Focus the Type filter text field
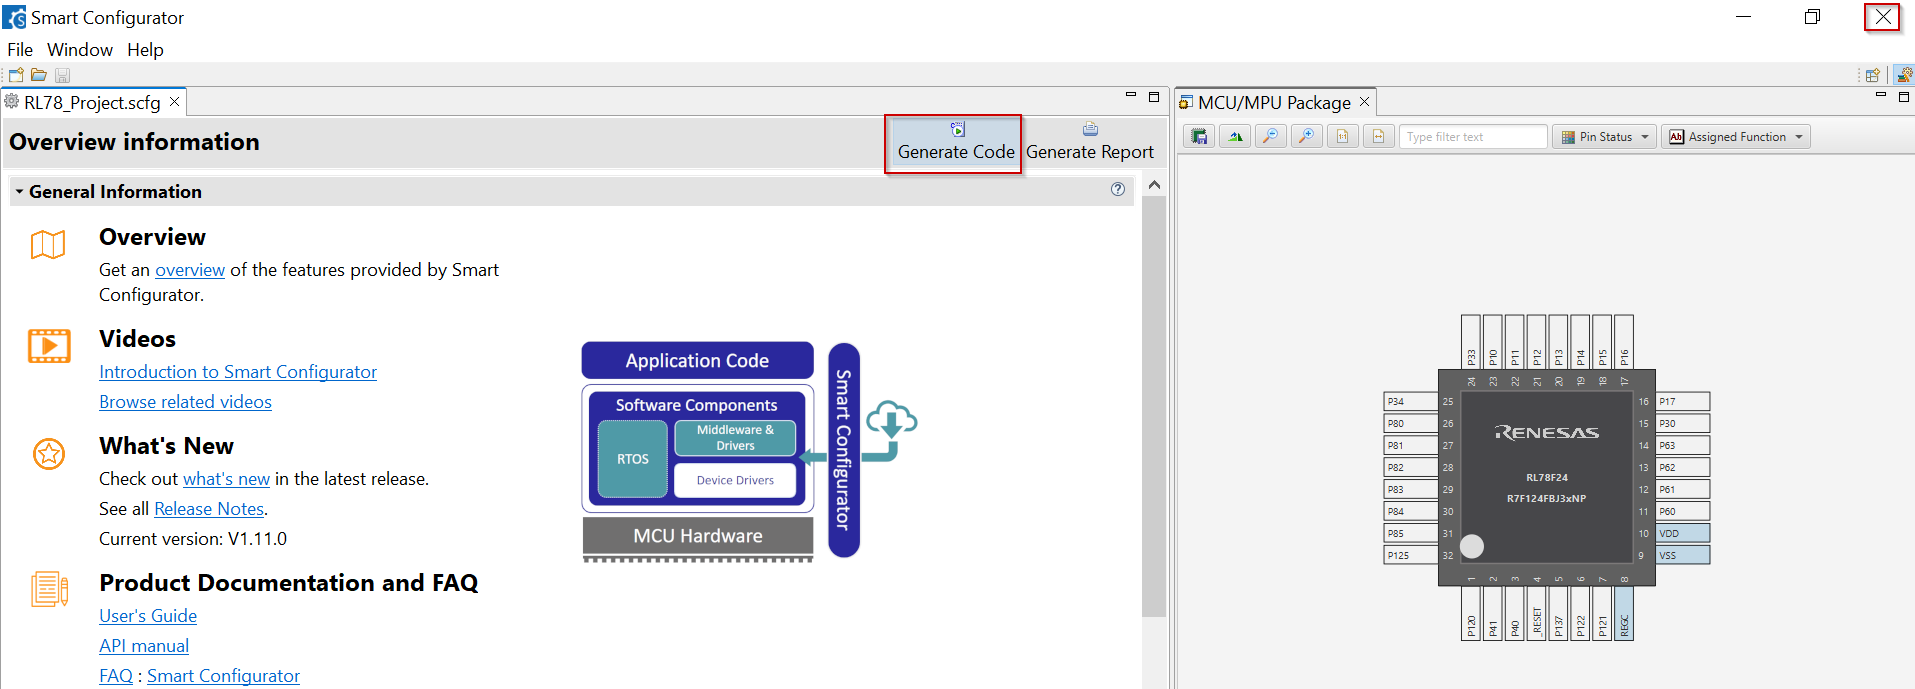Image resolution: width=1915 pixels, height=689 pixels. (x=1474, y=137)
